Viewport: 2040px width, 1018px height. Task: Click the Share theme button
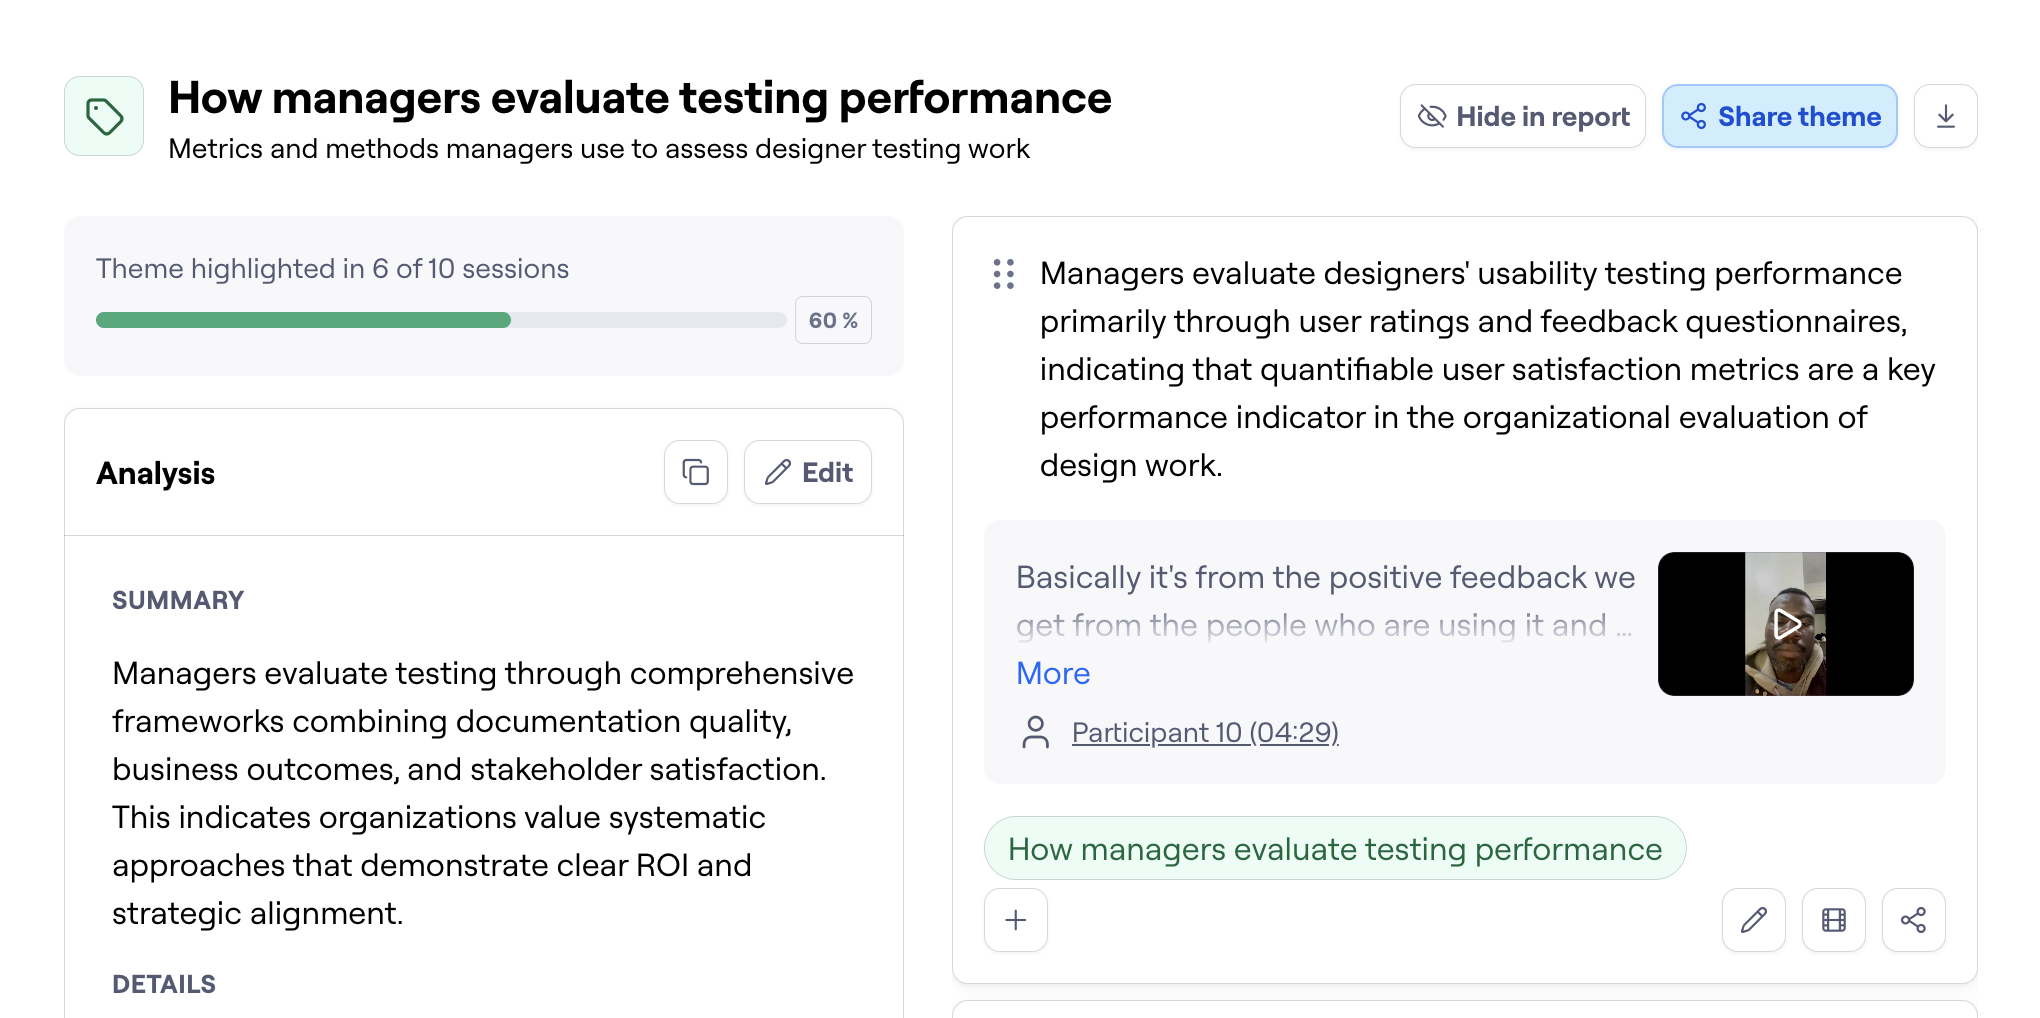[x=1779, y=117]
